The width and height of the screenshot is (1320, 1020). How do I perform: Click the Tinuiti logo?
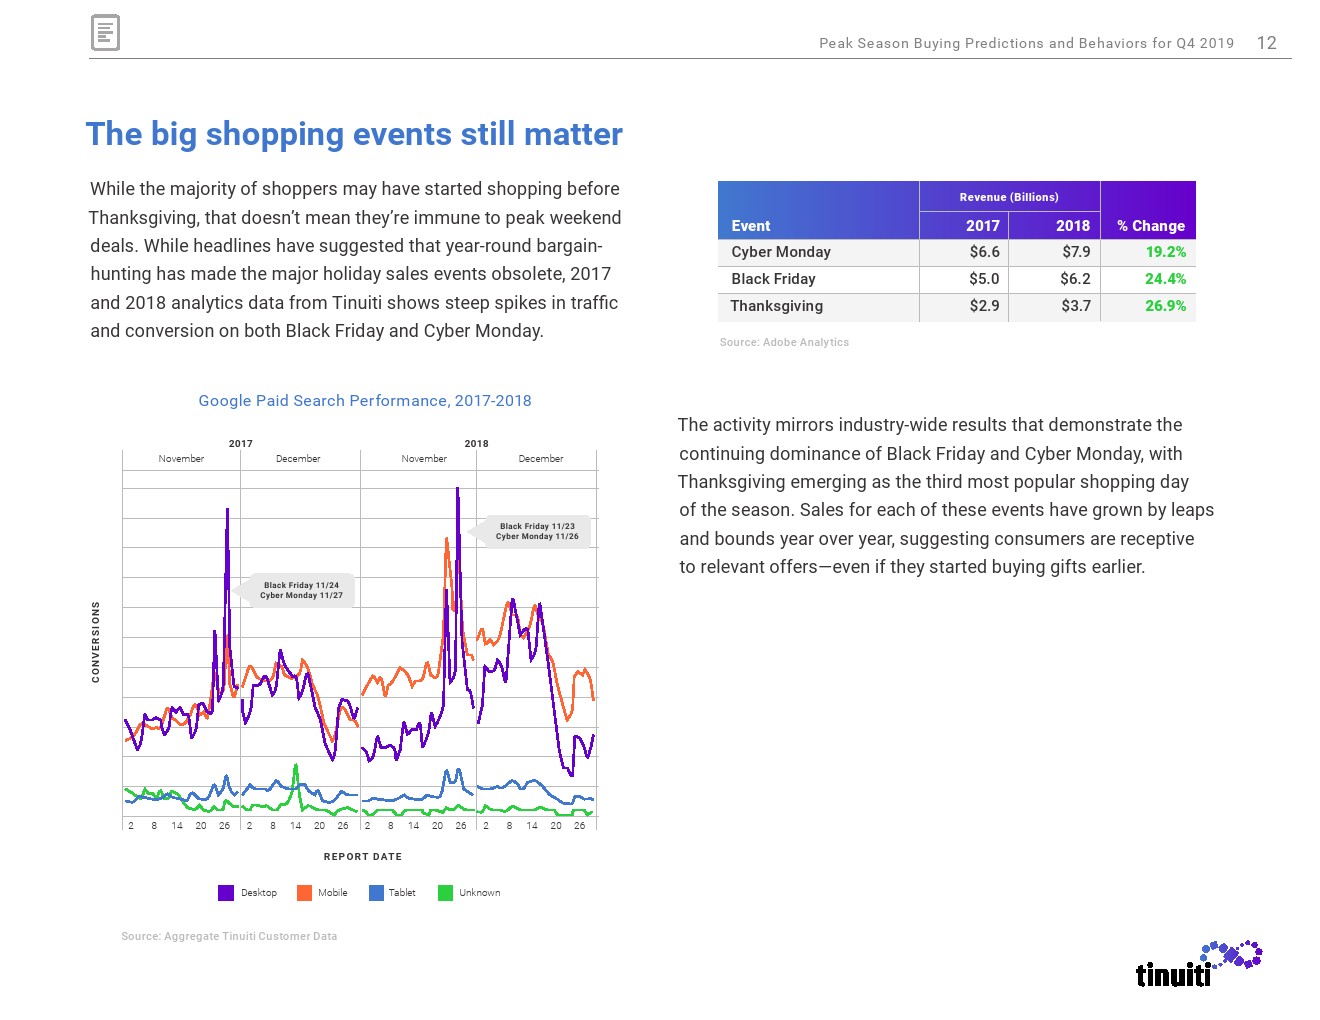click(x=1198, y=964)
